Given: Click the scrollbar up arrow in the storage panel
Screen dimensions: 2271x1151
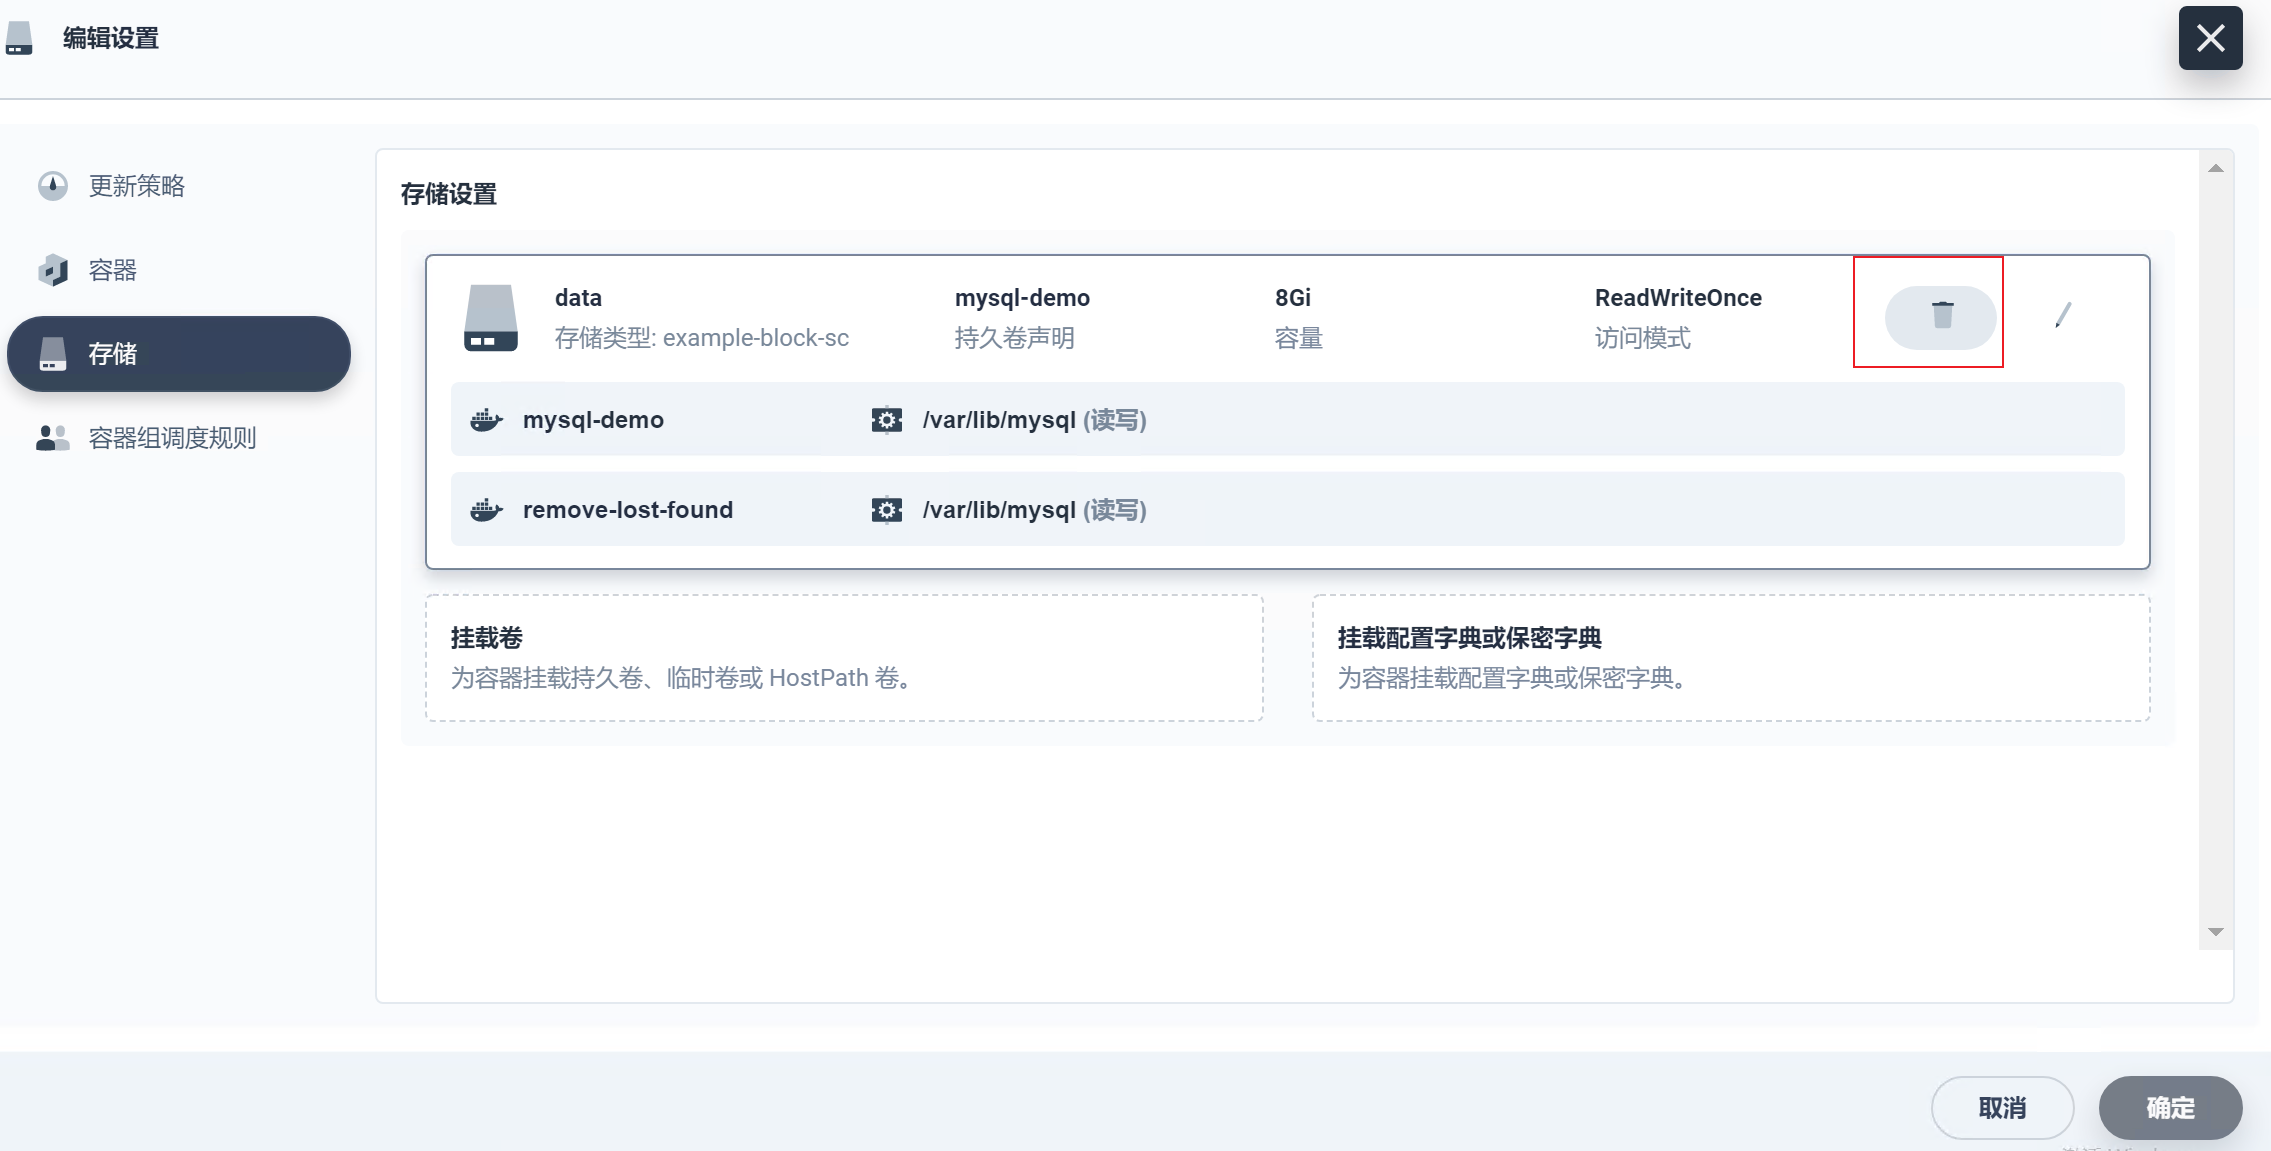Looking at the screenshot, I should tap(2216, 168).
